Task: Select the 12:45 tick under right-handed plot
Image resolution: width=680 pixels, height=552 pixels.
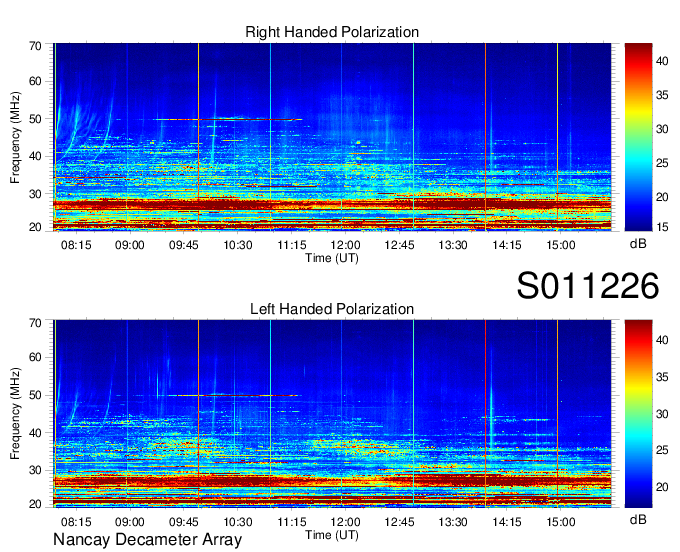Action: pyautogui.click(x=399, y=245)
